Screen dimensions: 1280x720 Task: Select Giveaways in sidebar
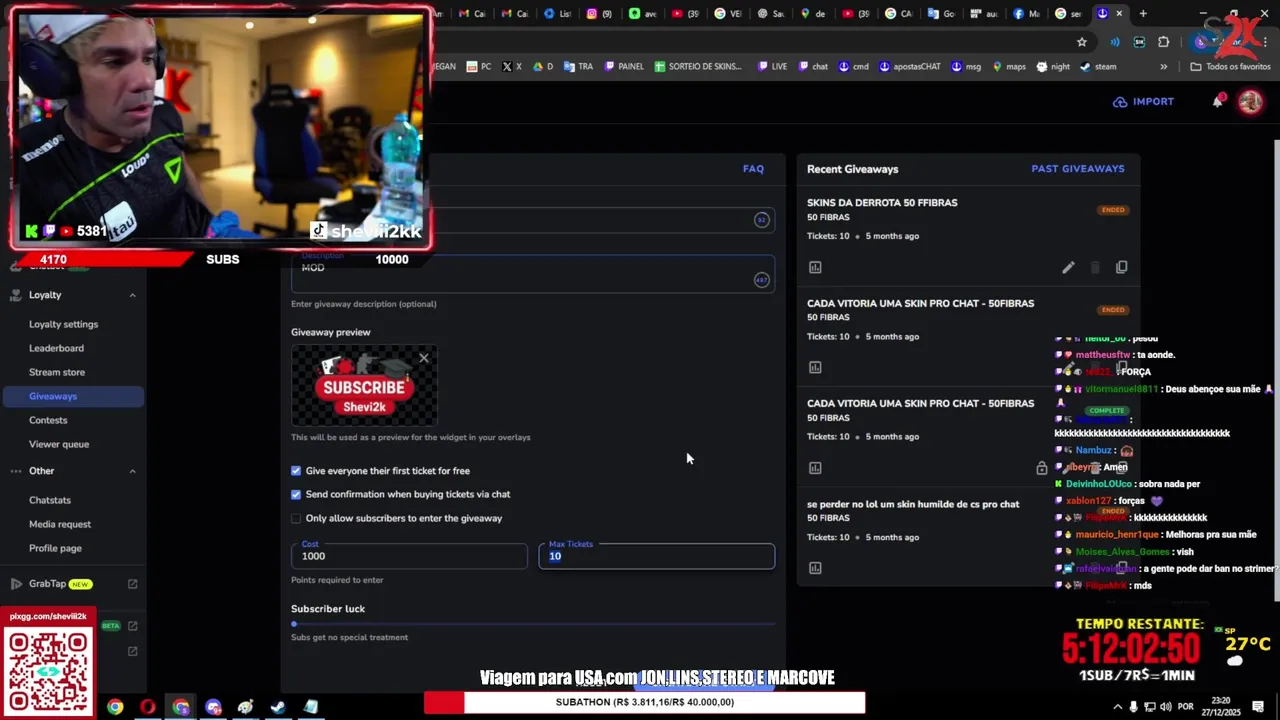73,396
